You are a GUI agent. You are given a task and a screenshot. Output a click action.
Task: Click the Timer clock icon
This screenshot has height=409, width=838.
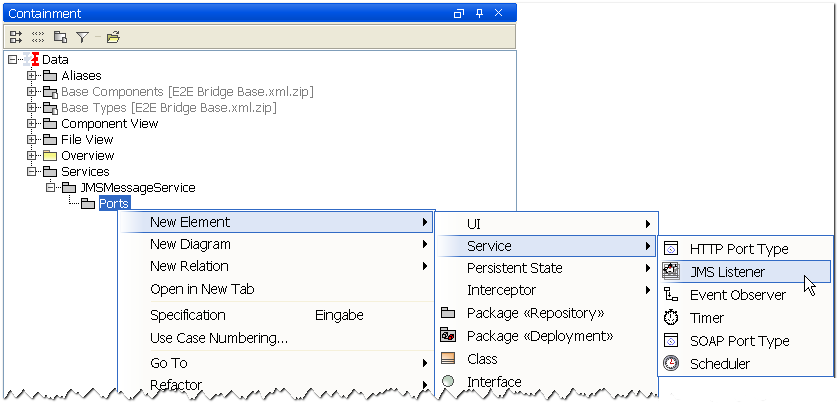(x=671, y=317)
